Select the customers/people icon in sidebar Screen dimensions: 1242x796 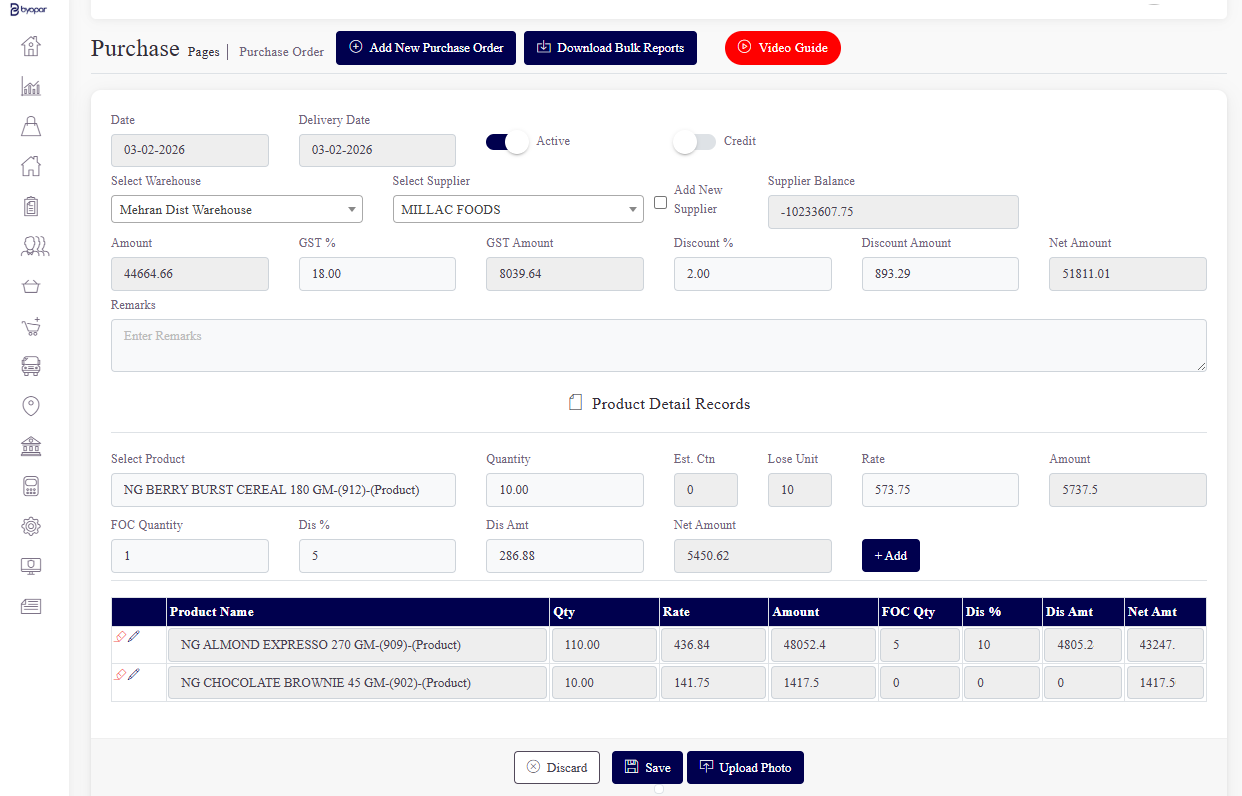[34, 246]
